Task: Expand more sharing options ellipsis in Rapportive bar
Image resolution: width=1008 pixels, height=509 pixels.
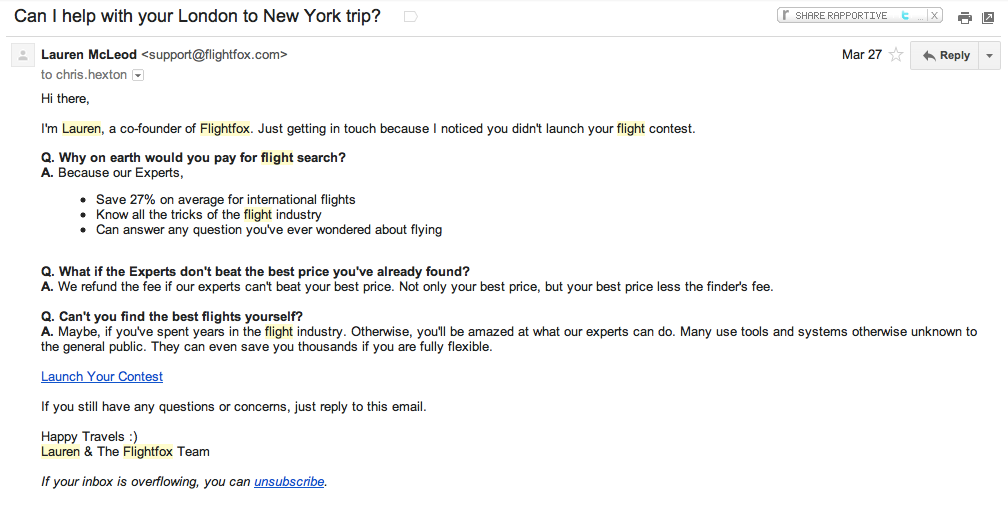Action: tap(920, 17)
